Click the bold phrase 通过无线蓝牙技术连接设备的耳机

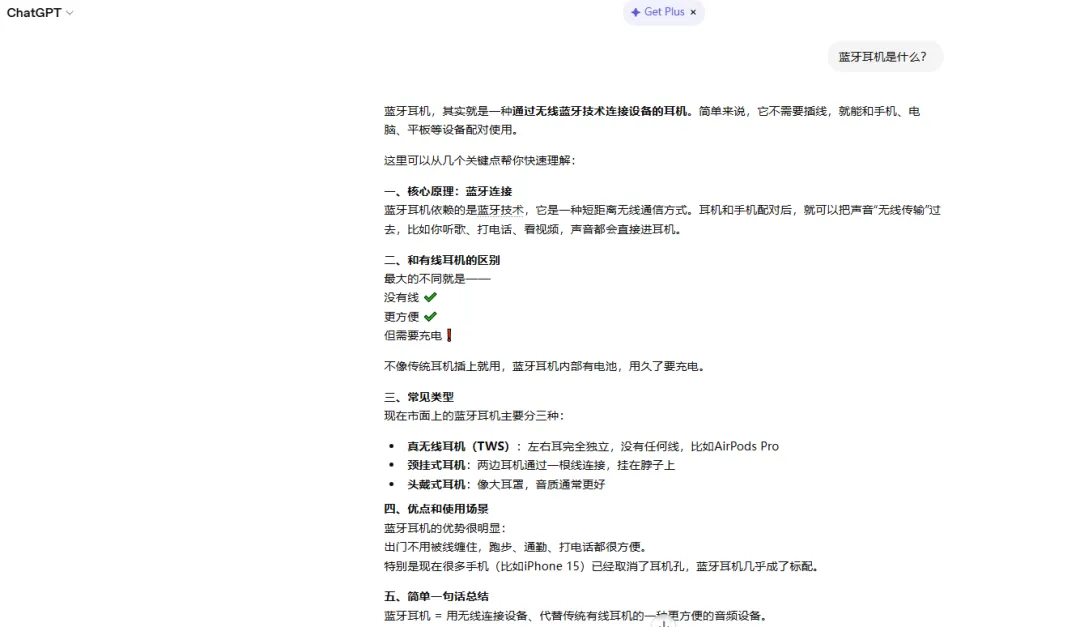[599, 111]
